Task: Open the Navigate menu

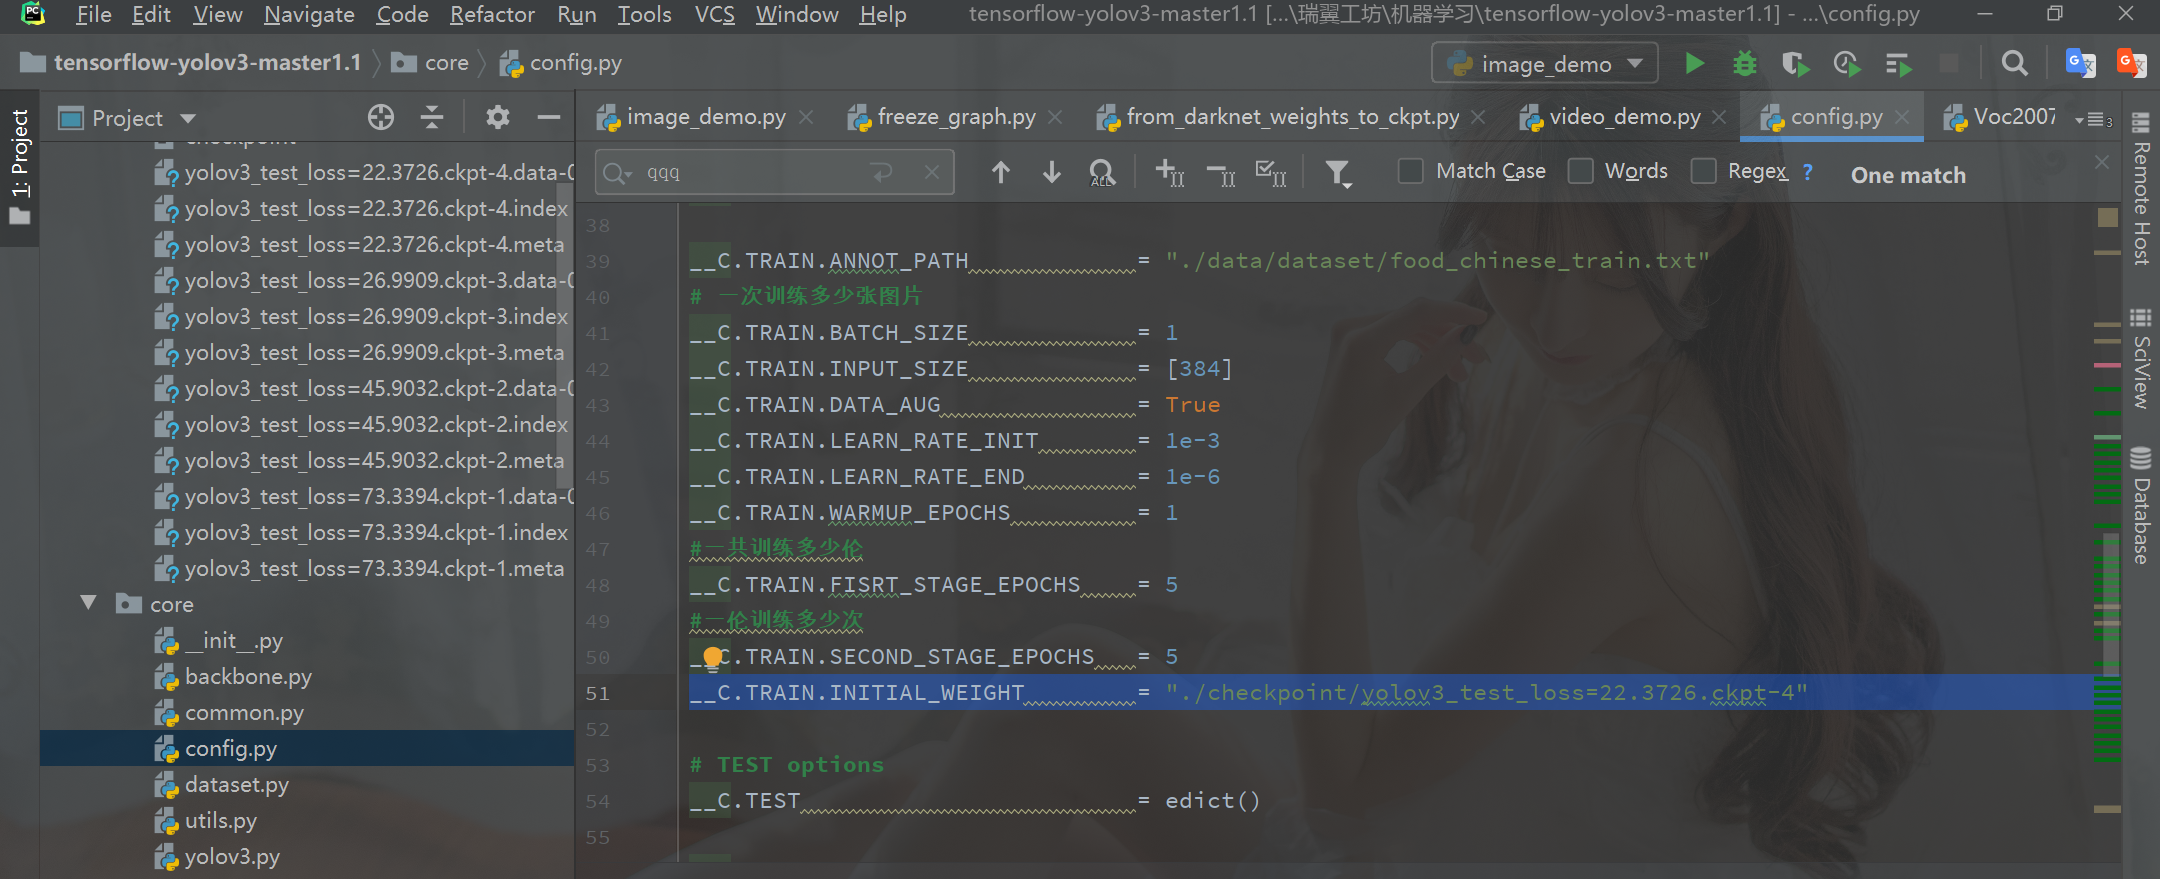Action: coord(309,15)
